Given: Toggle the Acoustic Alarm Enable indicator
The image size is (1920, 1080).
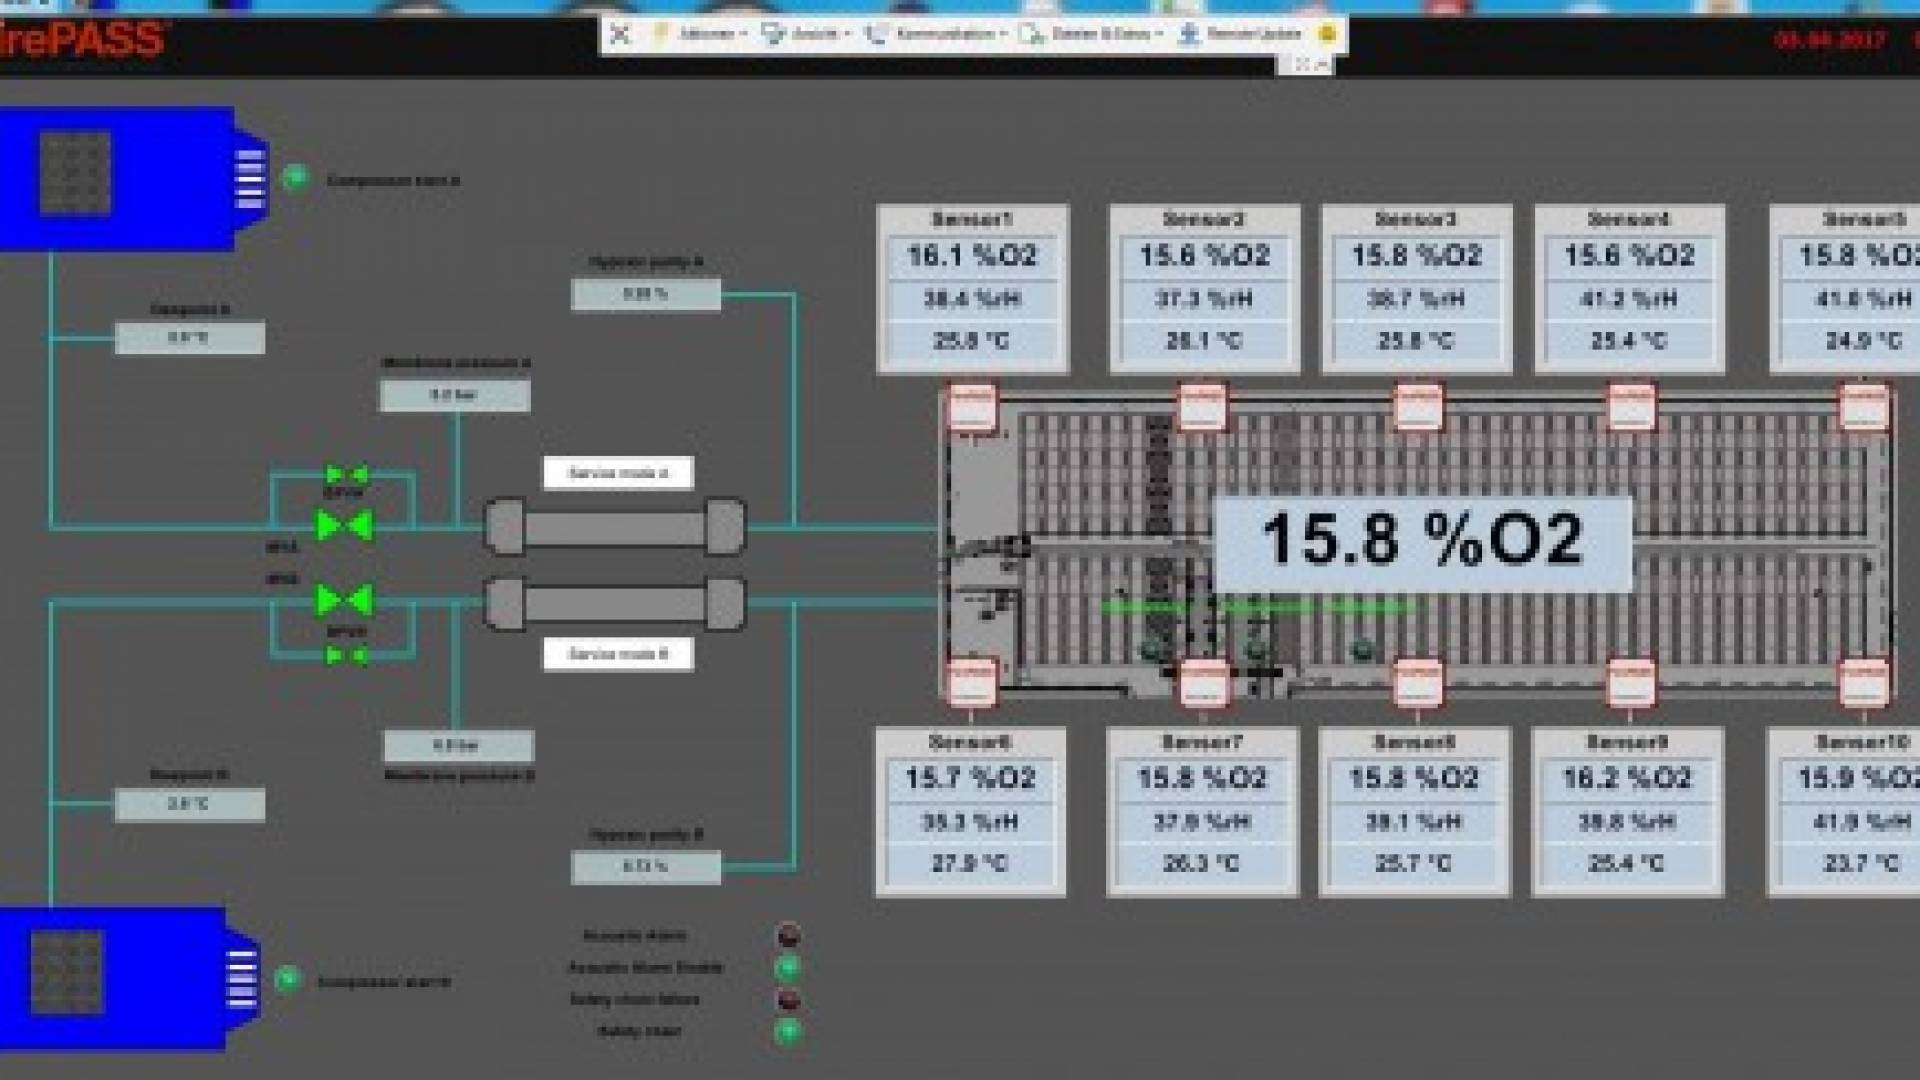Looking at the screenshot, I should (x=788, y=967).
